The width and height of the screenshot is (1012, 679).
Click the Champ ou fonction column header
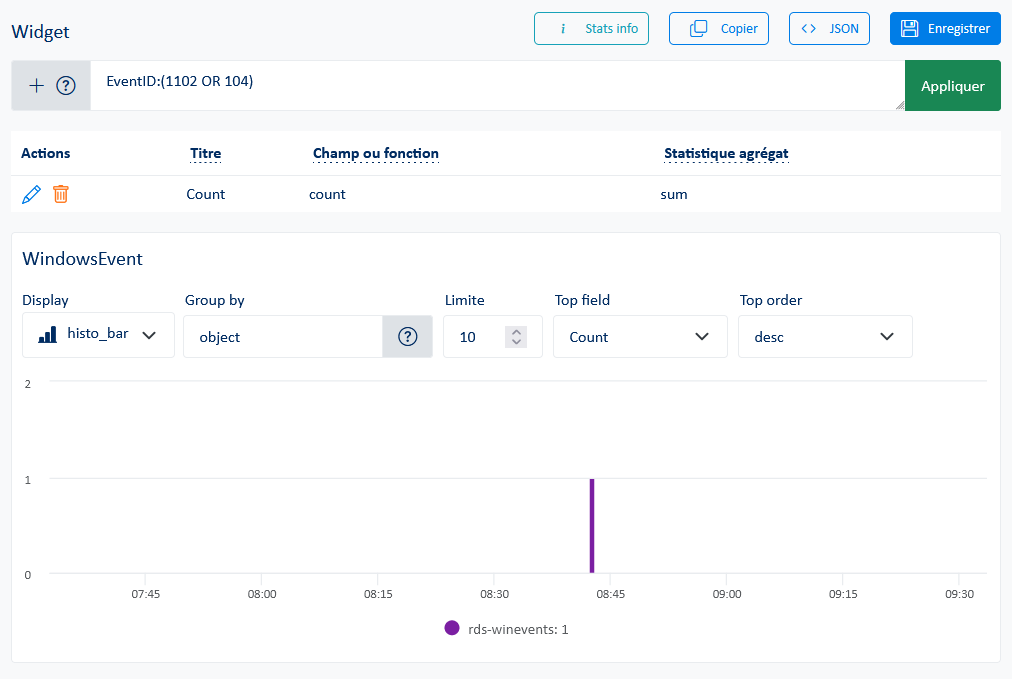coord(375,153)
